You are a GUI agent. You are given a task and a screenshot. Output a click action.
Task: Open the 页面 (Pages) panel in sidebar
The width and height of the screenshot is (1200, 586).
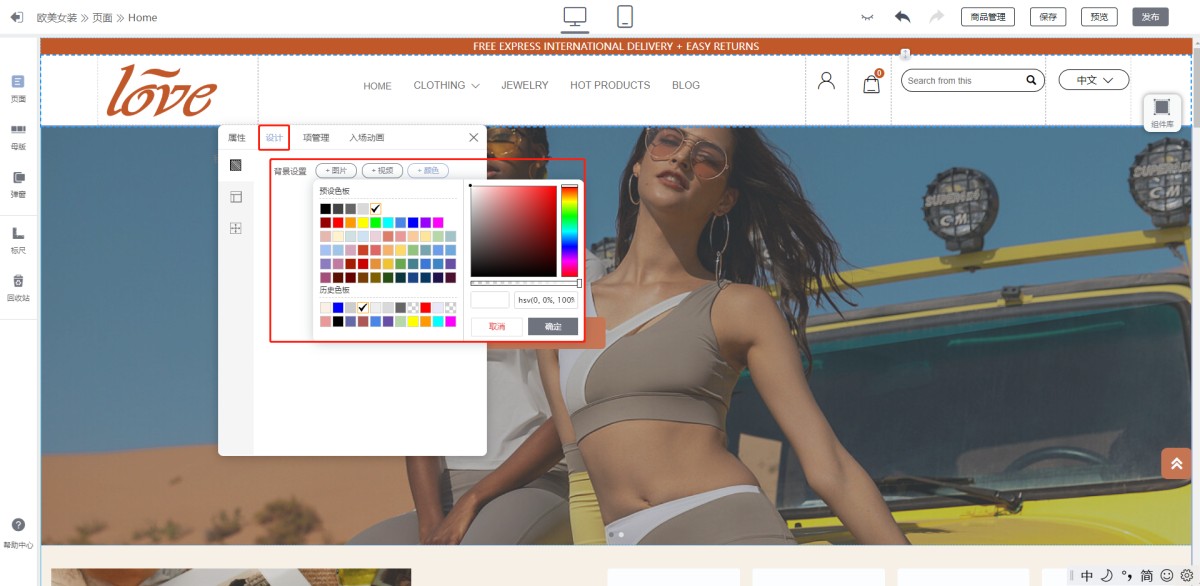18,87
